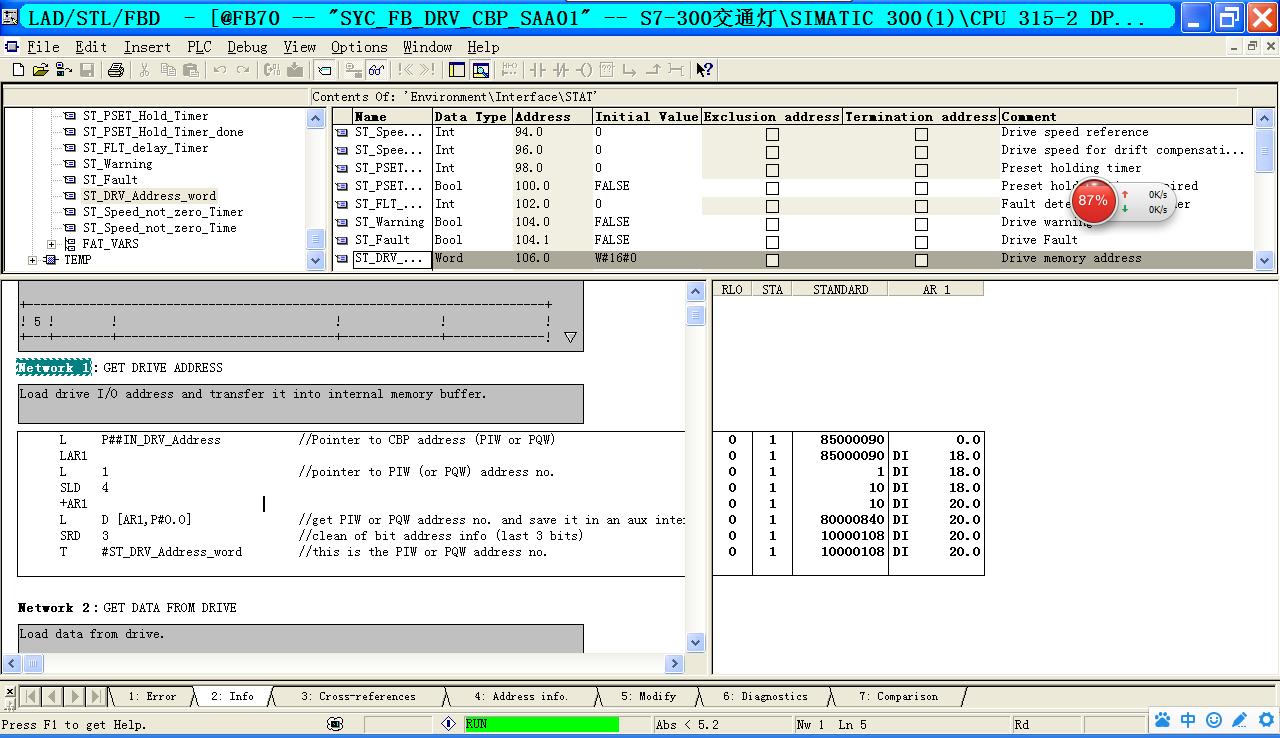Screen dimensions: 1280x738
Task: Open the Debug menu
Action: [246, 47]
